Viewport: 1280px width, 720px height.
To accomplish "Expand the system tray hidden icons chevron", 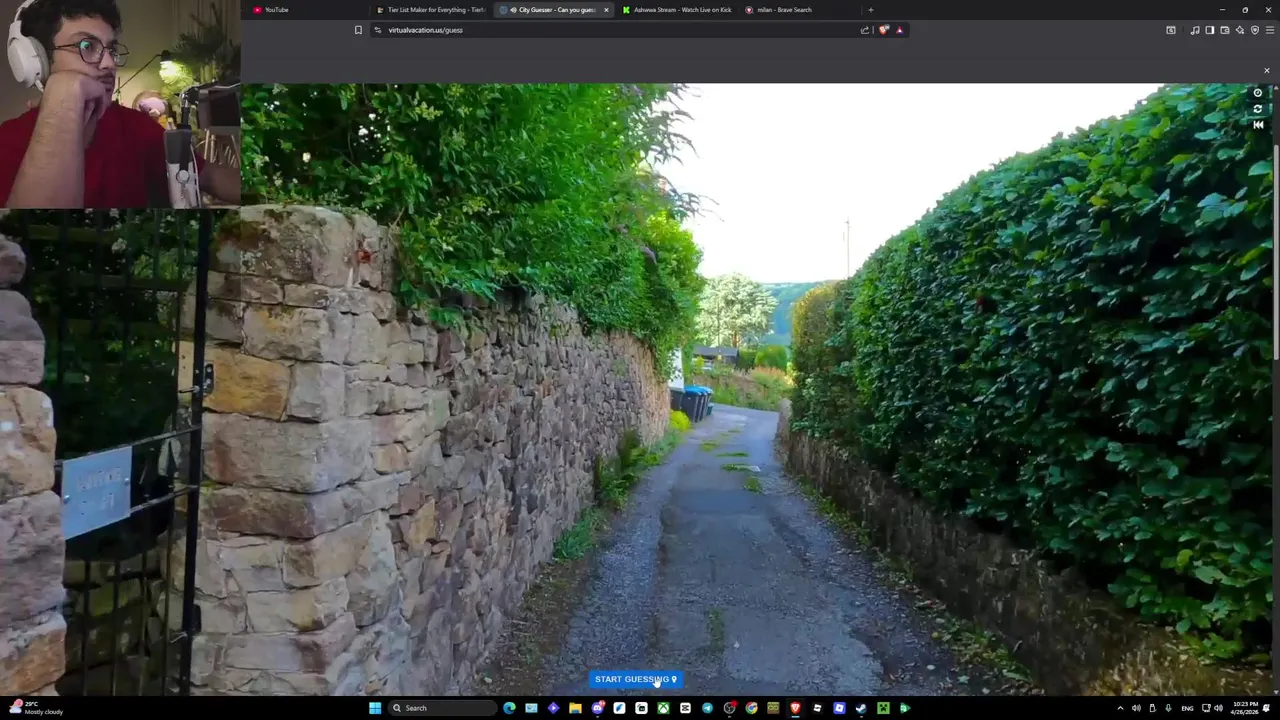I will pyautogui.click(x=1120, y=708).
